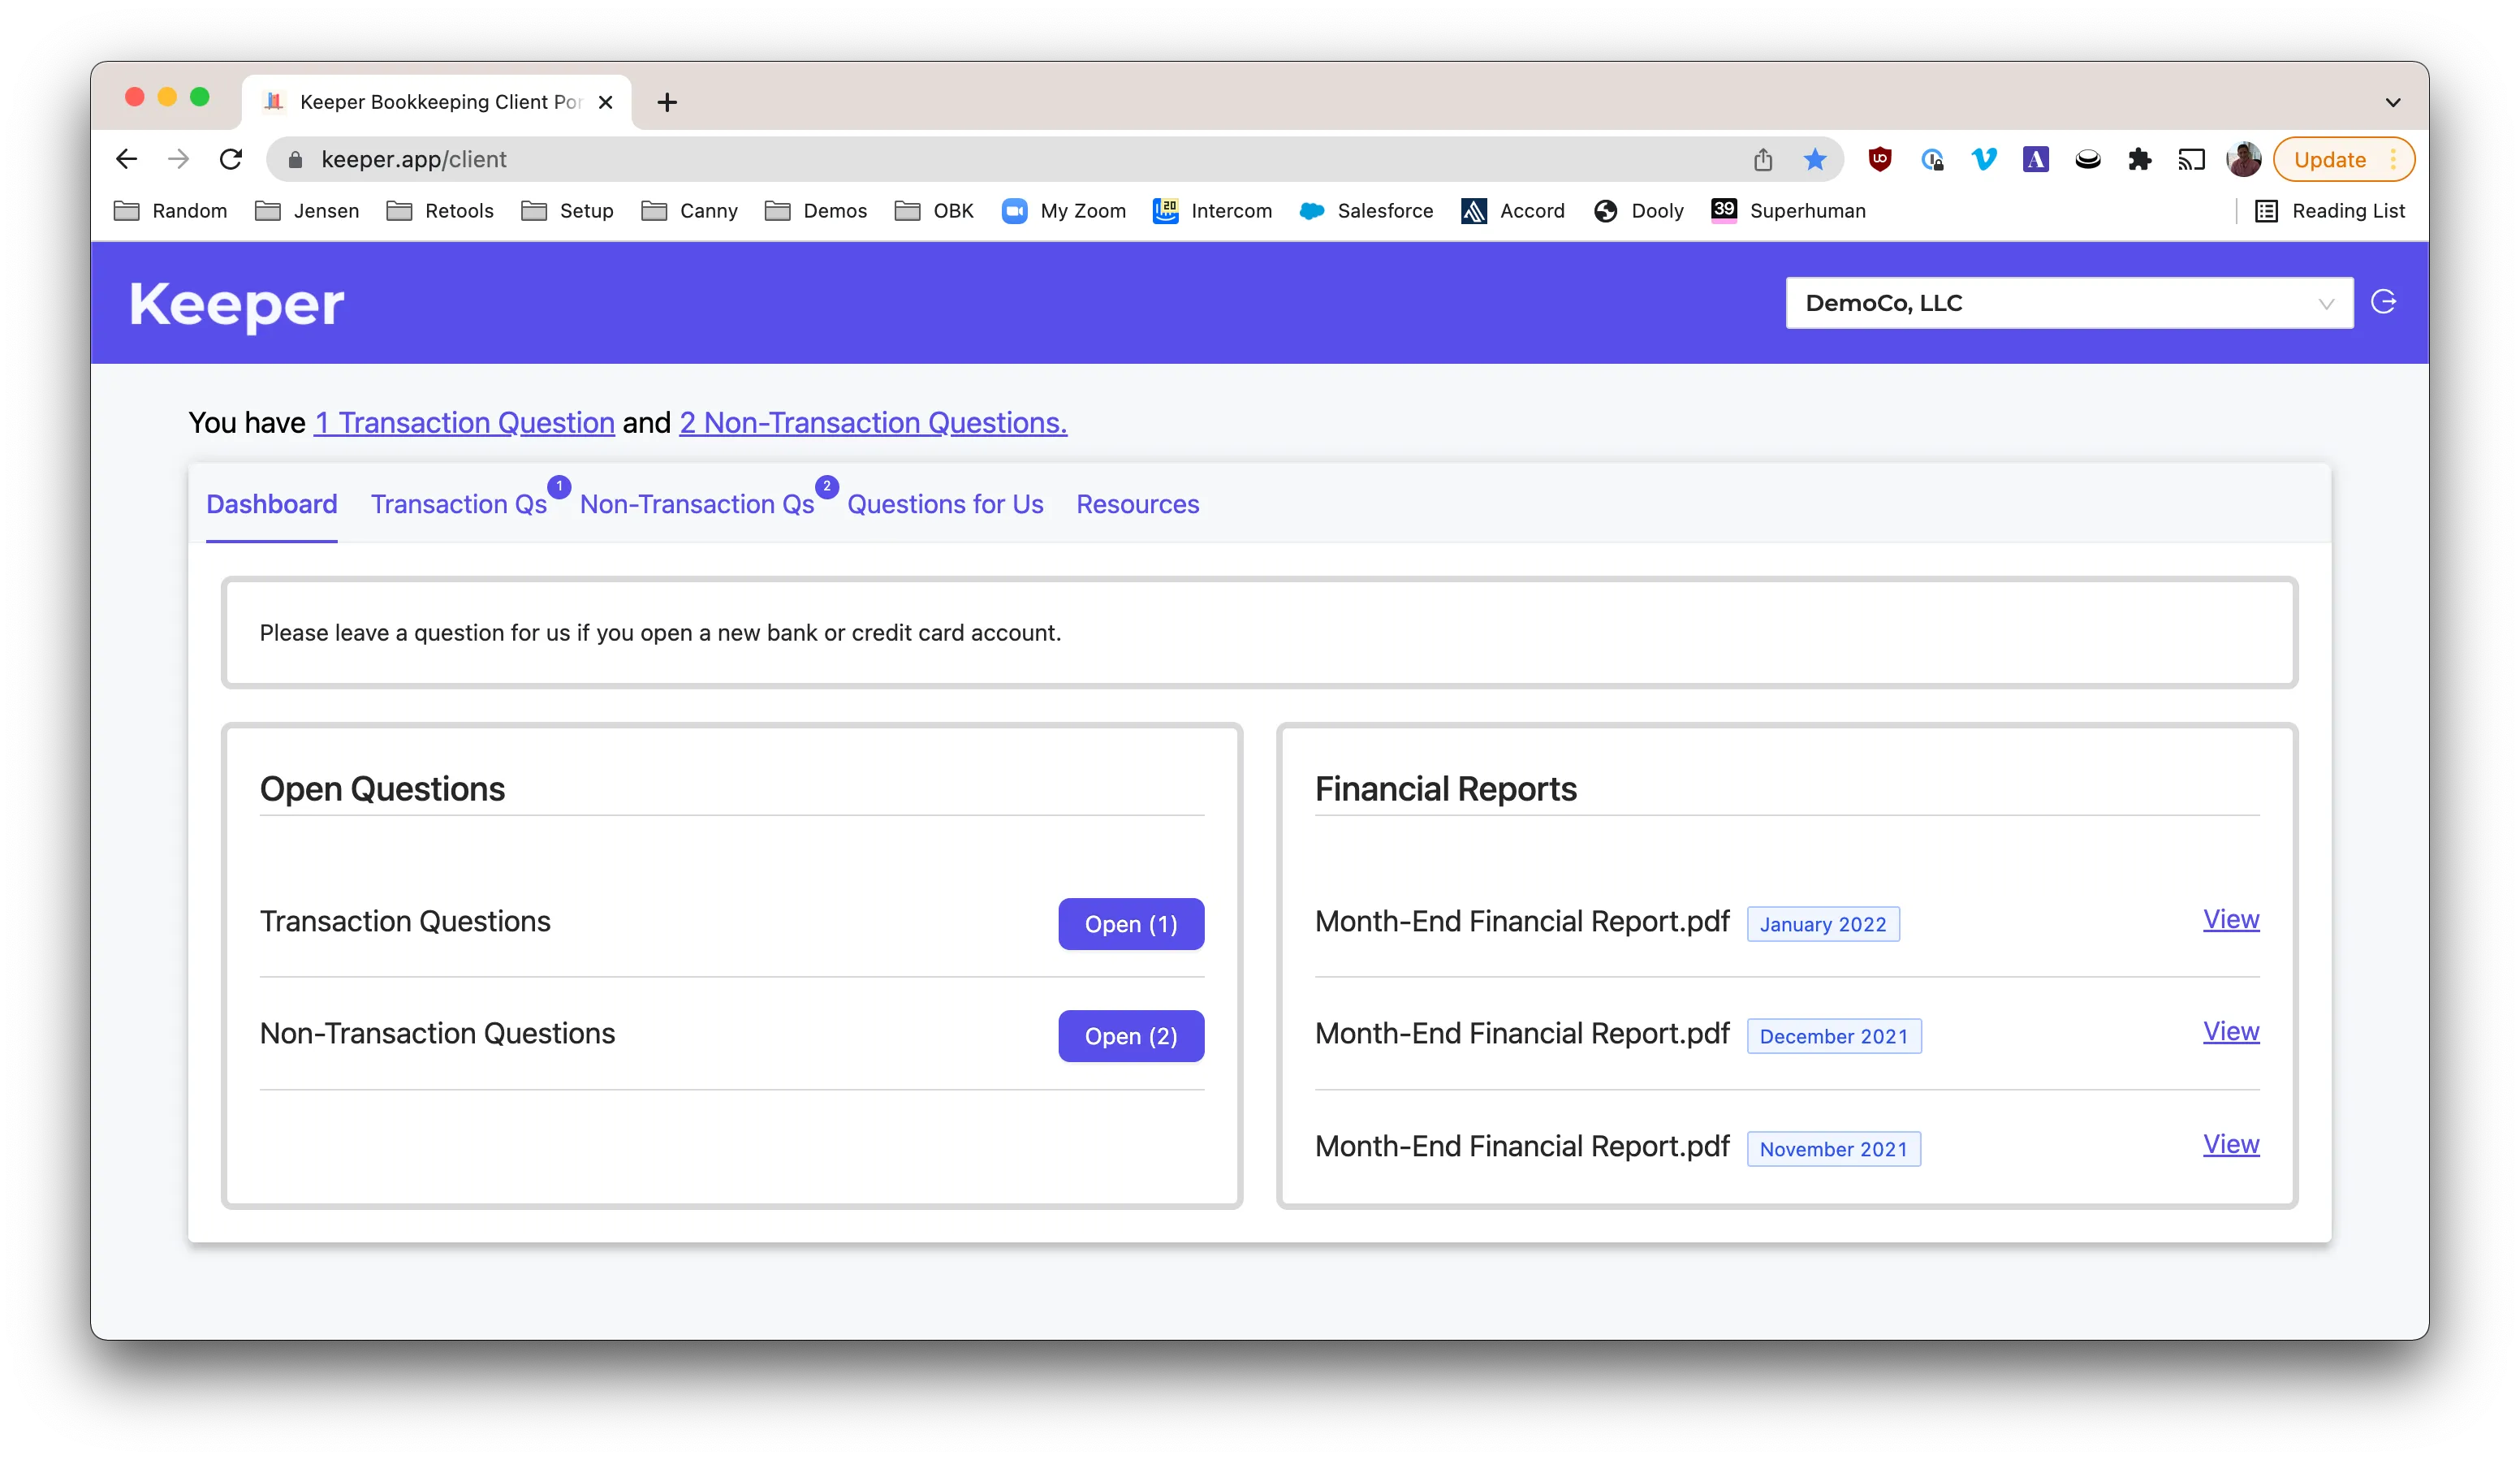Open the My Zoom bookmark
2520x1460 pixels.
tap(1064, 211)
